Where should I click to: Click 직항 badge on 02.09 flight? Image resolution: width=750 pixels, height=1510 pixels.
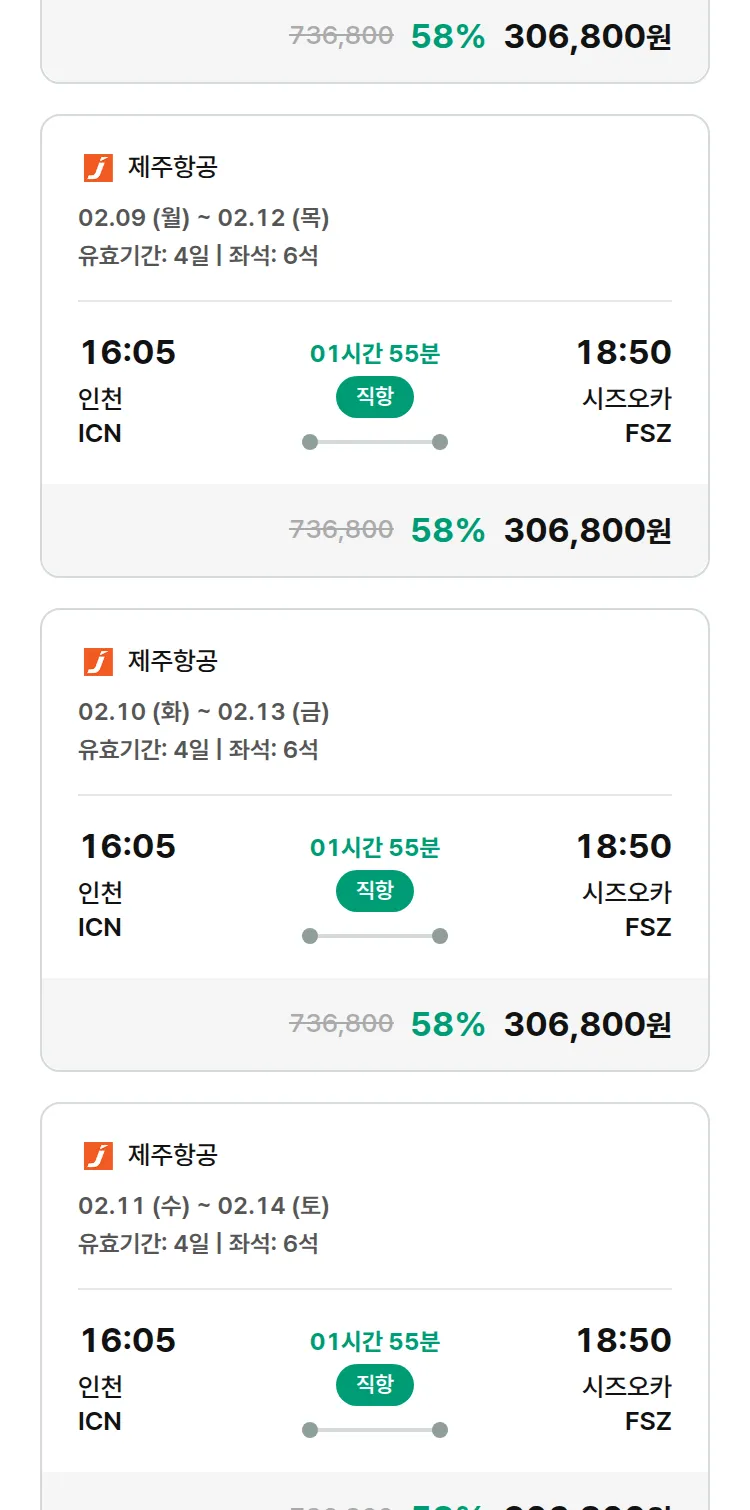(x=375, y=397)
